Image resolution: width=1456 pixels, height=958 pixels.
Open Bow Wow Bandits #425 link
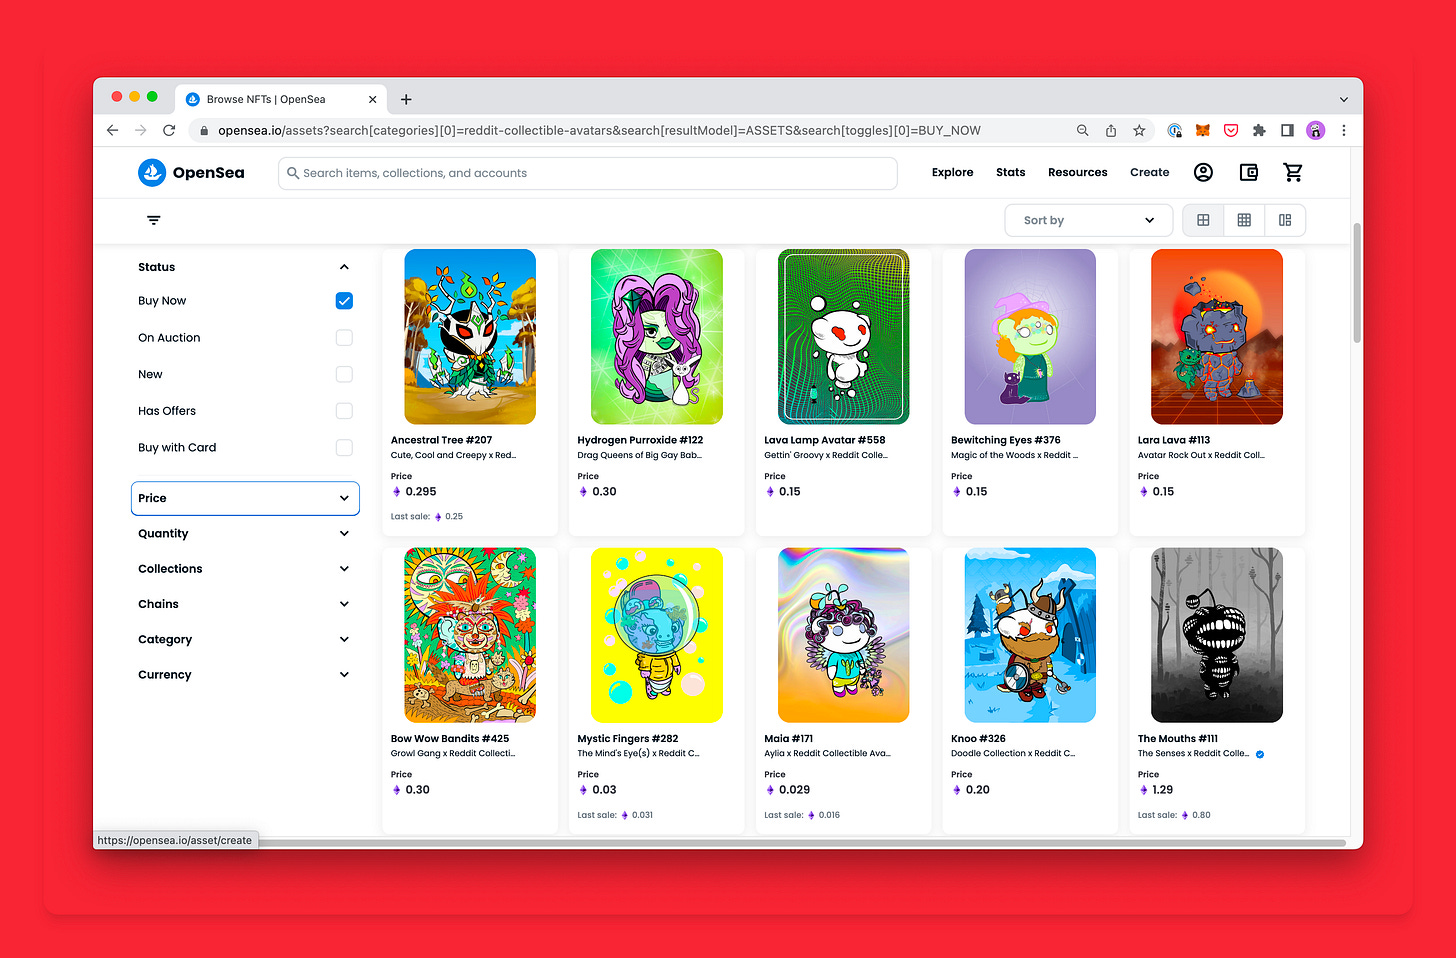tap(450, 739)
